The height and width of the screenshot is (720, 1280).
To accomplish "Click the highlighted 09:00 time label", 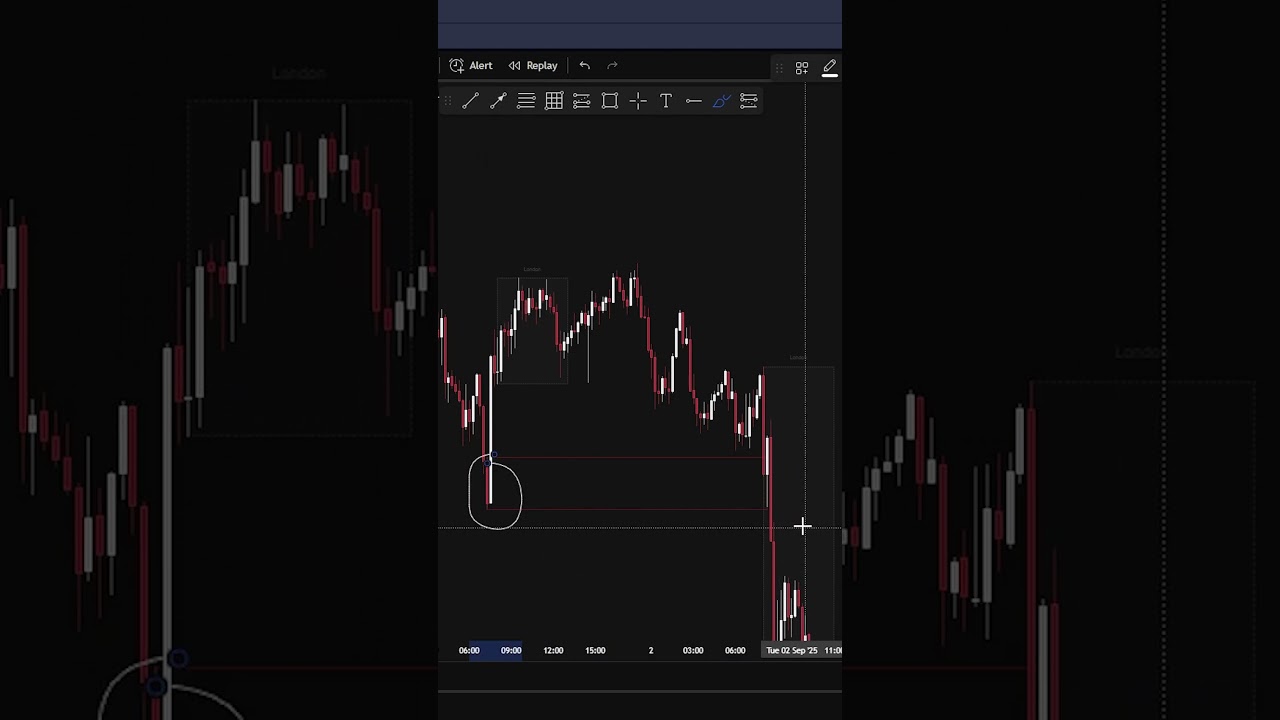I will (511, 650).
